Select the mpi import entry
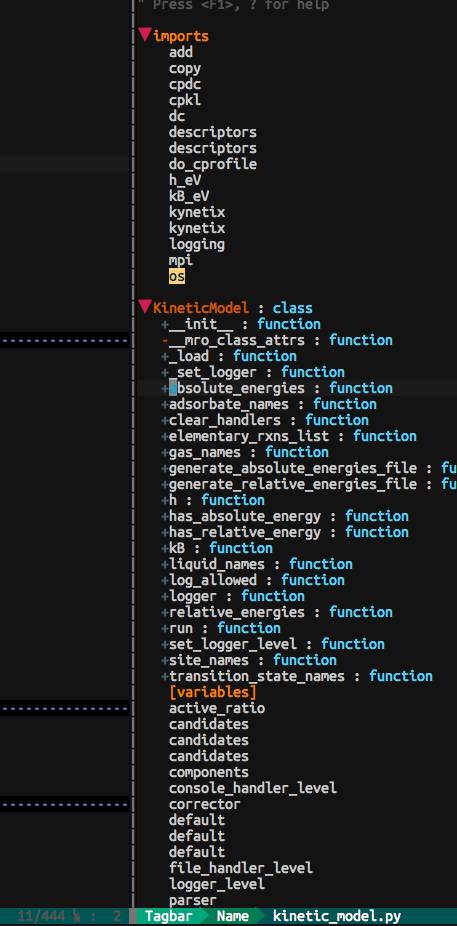The height and width of the screenshot is (926, 457). pos(181,260)
